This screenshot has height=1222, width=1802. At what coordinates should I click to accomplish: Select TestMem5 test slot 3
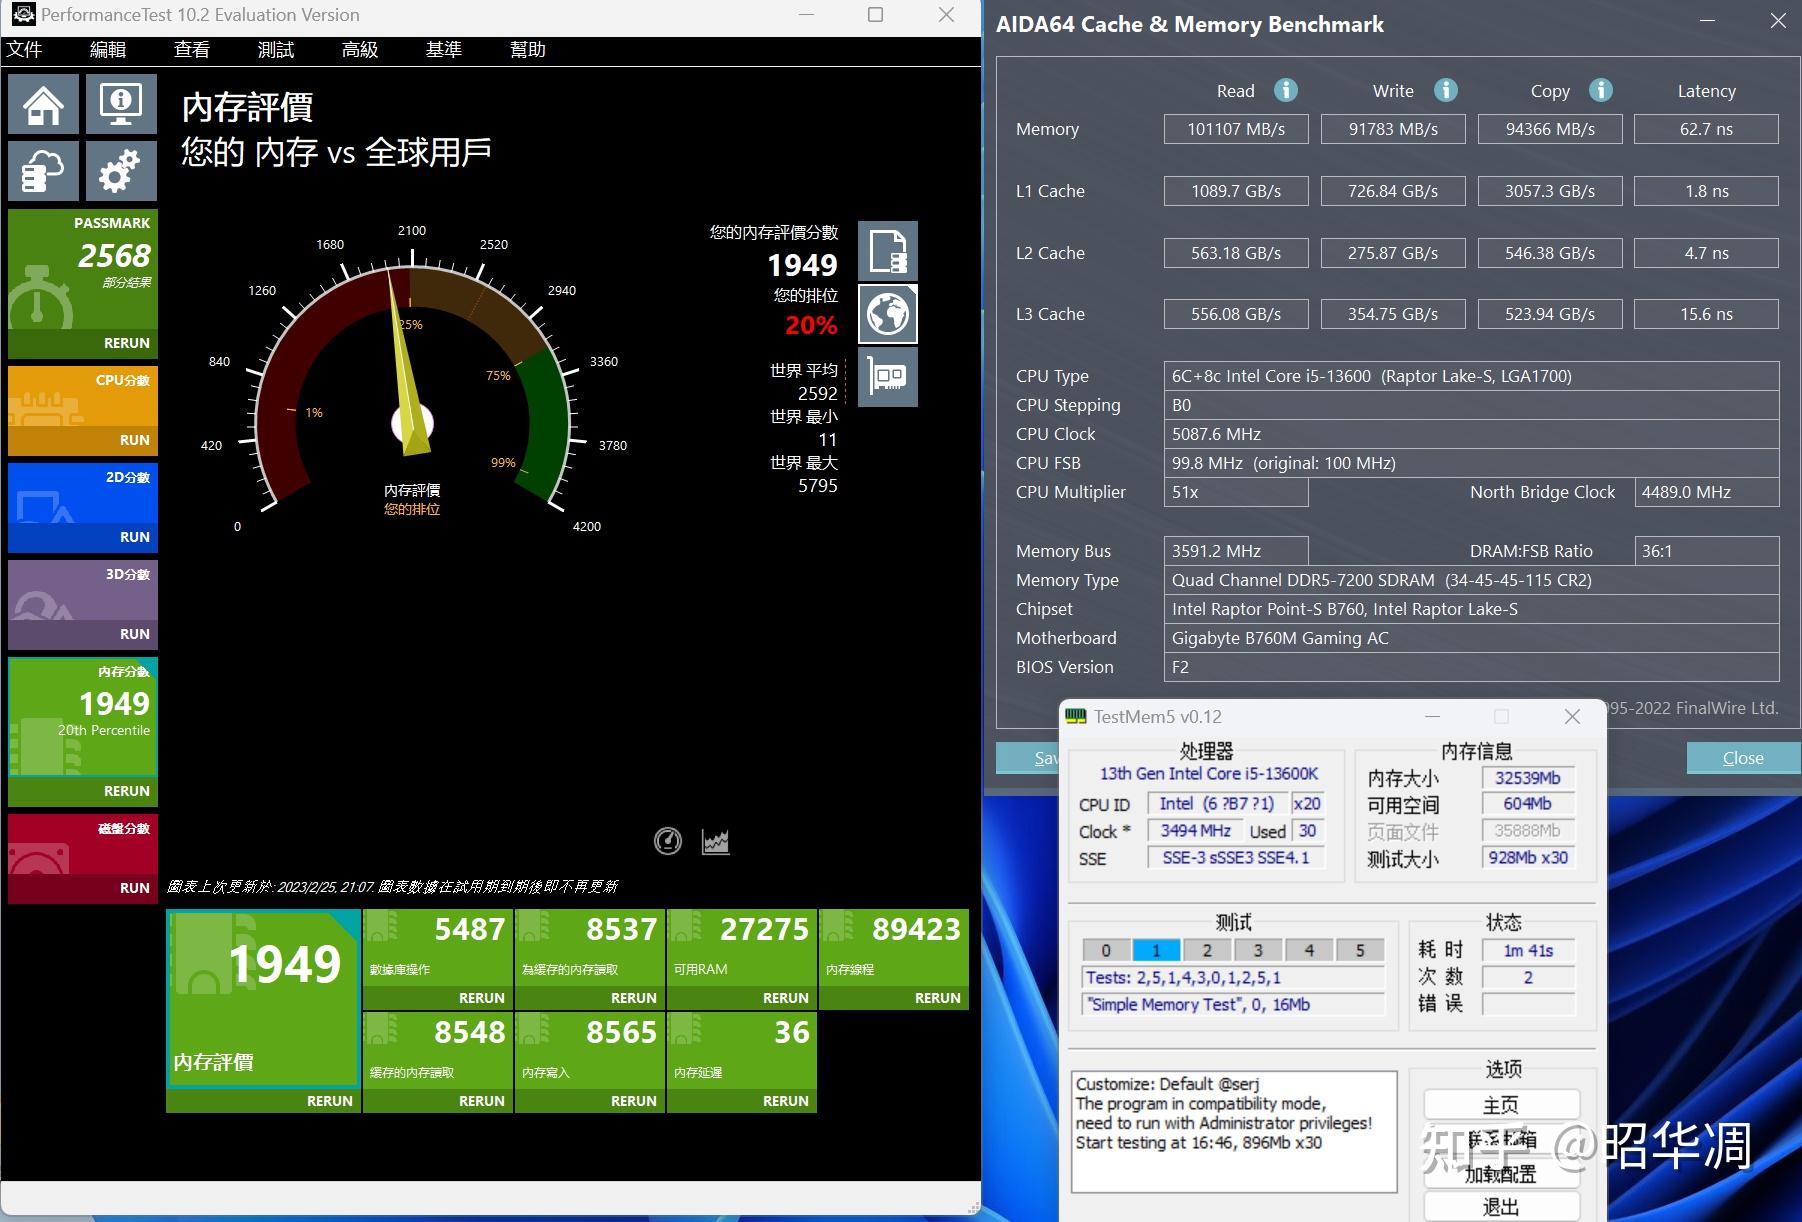[1258, 950]
